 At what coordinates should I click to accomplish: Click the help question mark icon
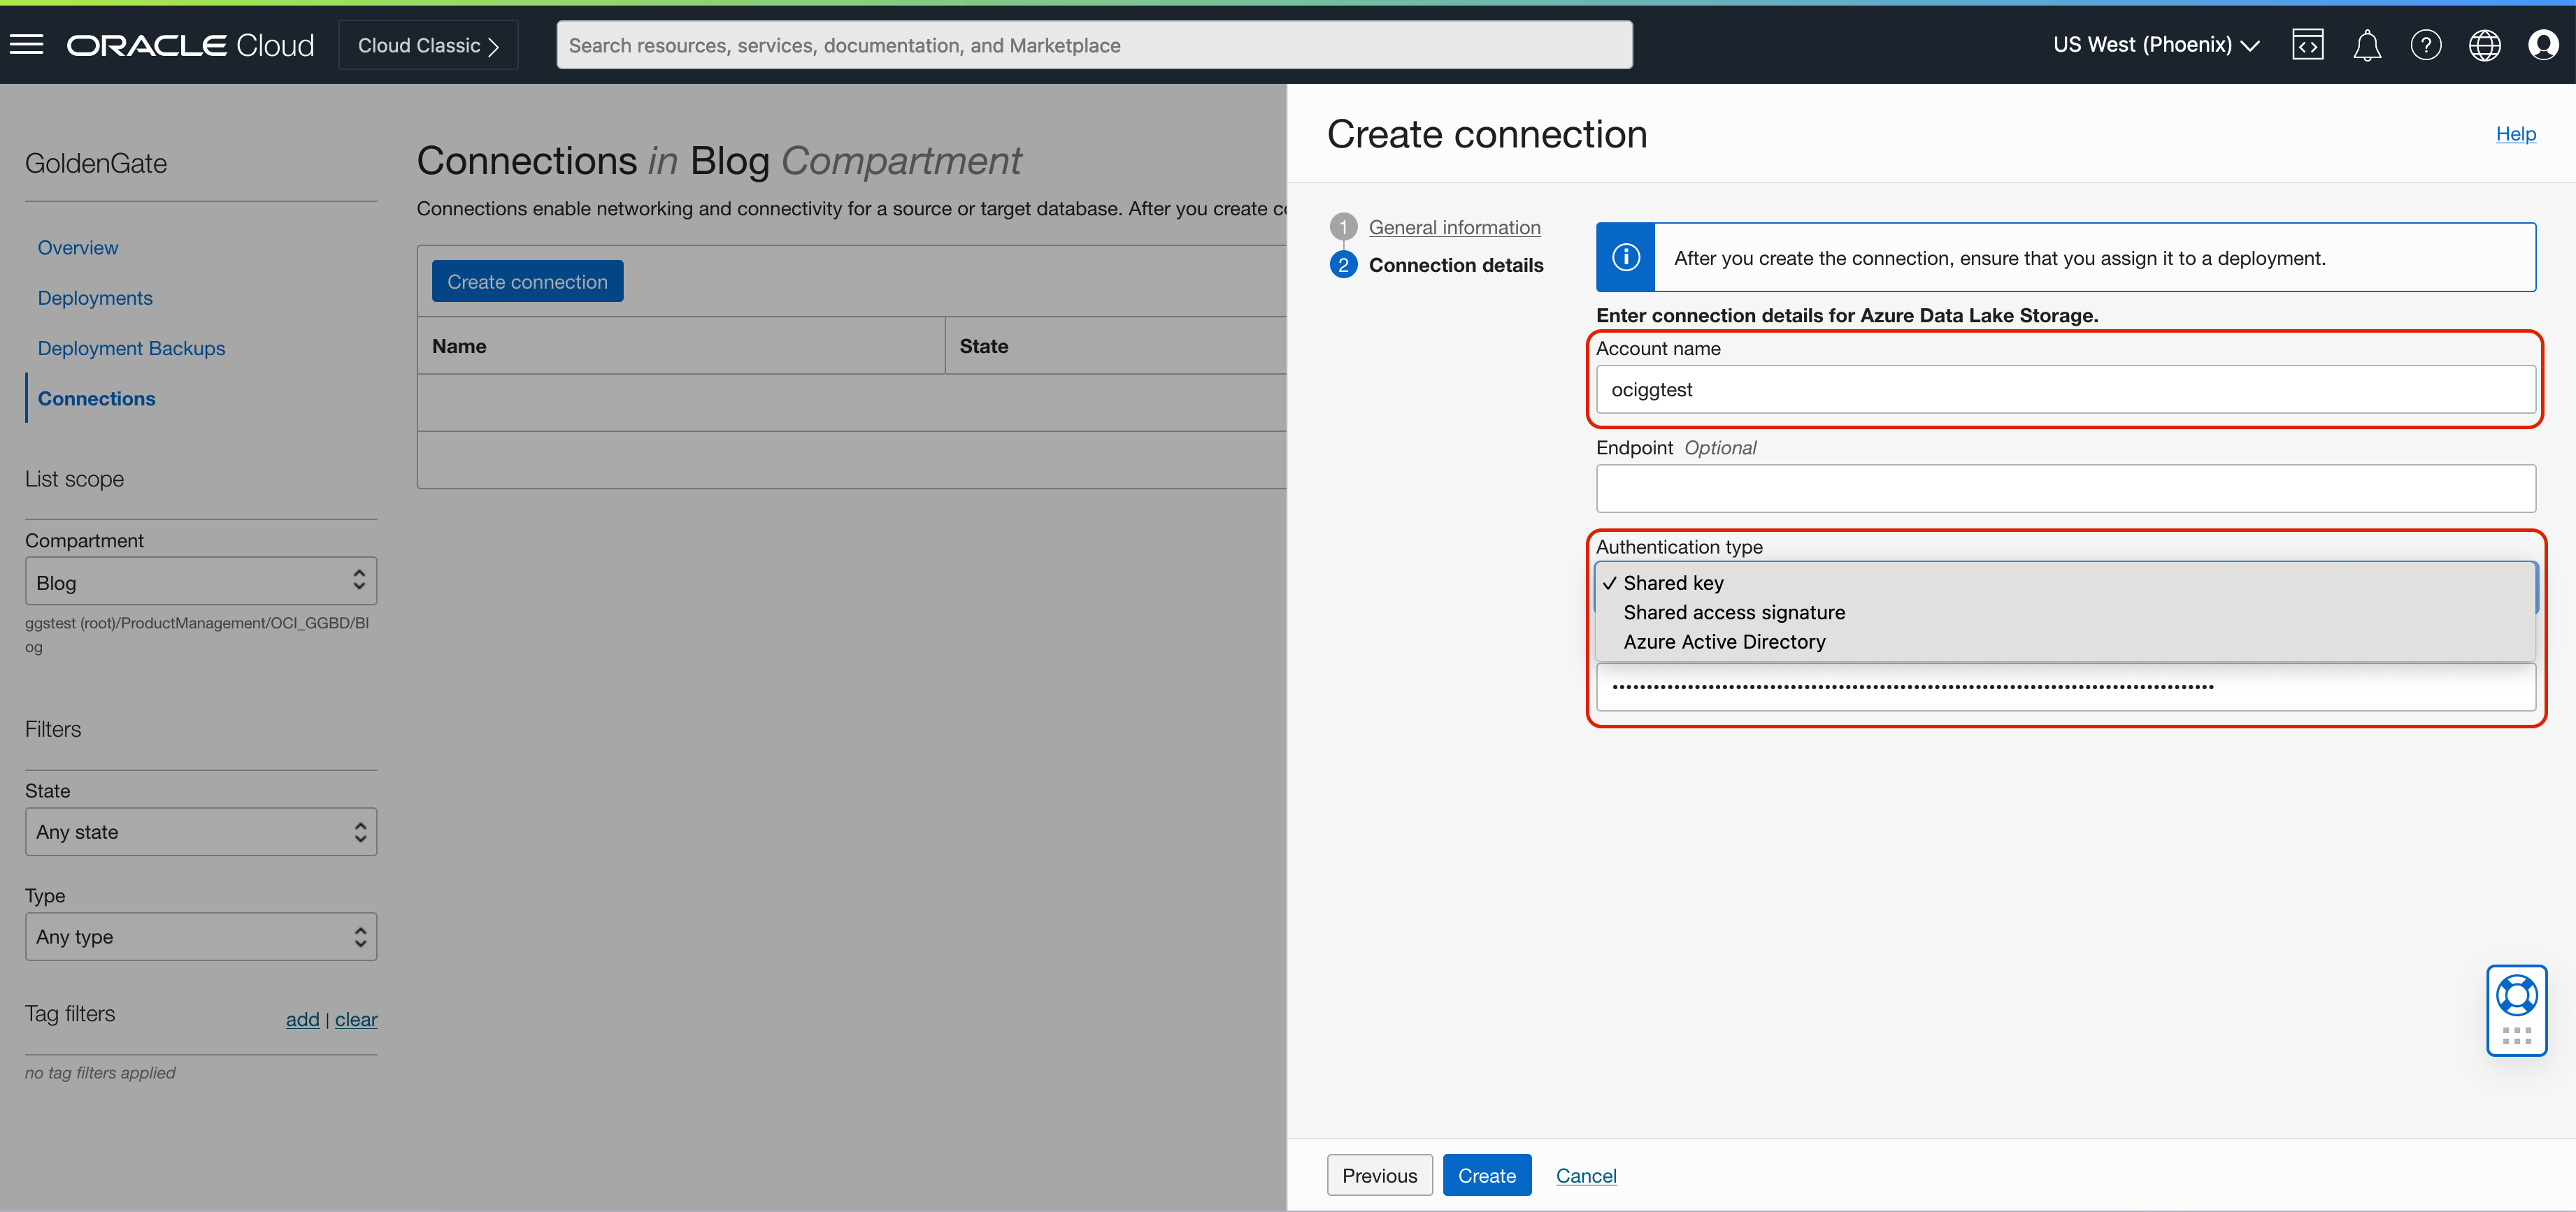click(2425, 45)
